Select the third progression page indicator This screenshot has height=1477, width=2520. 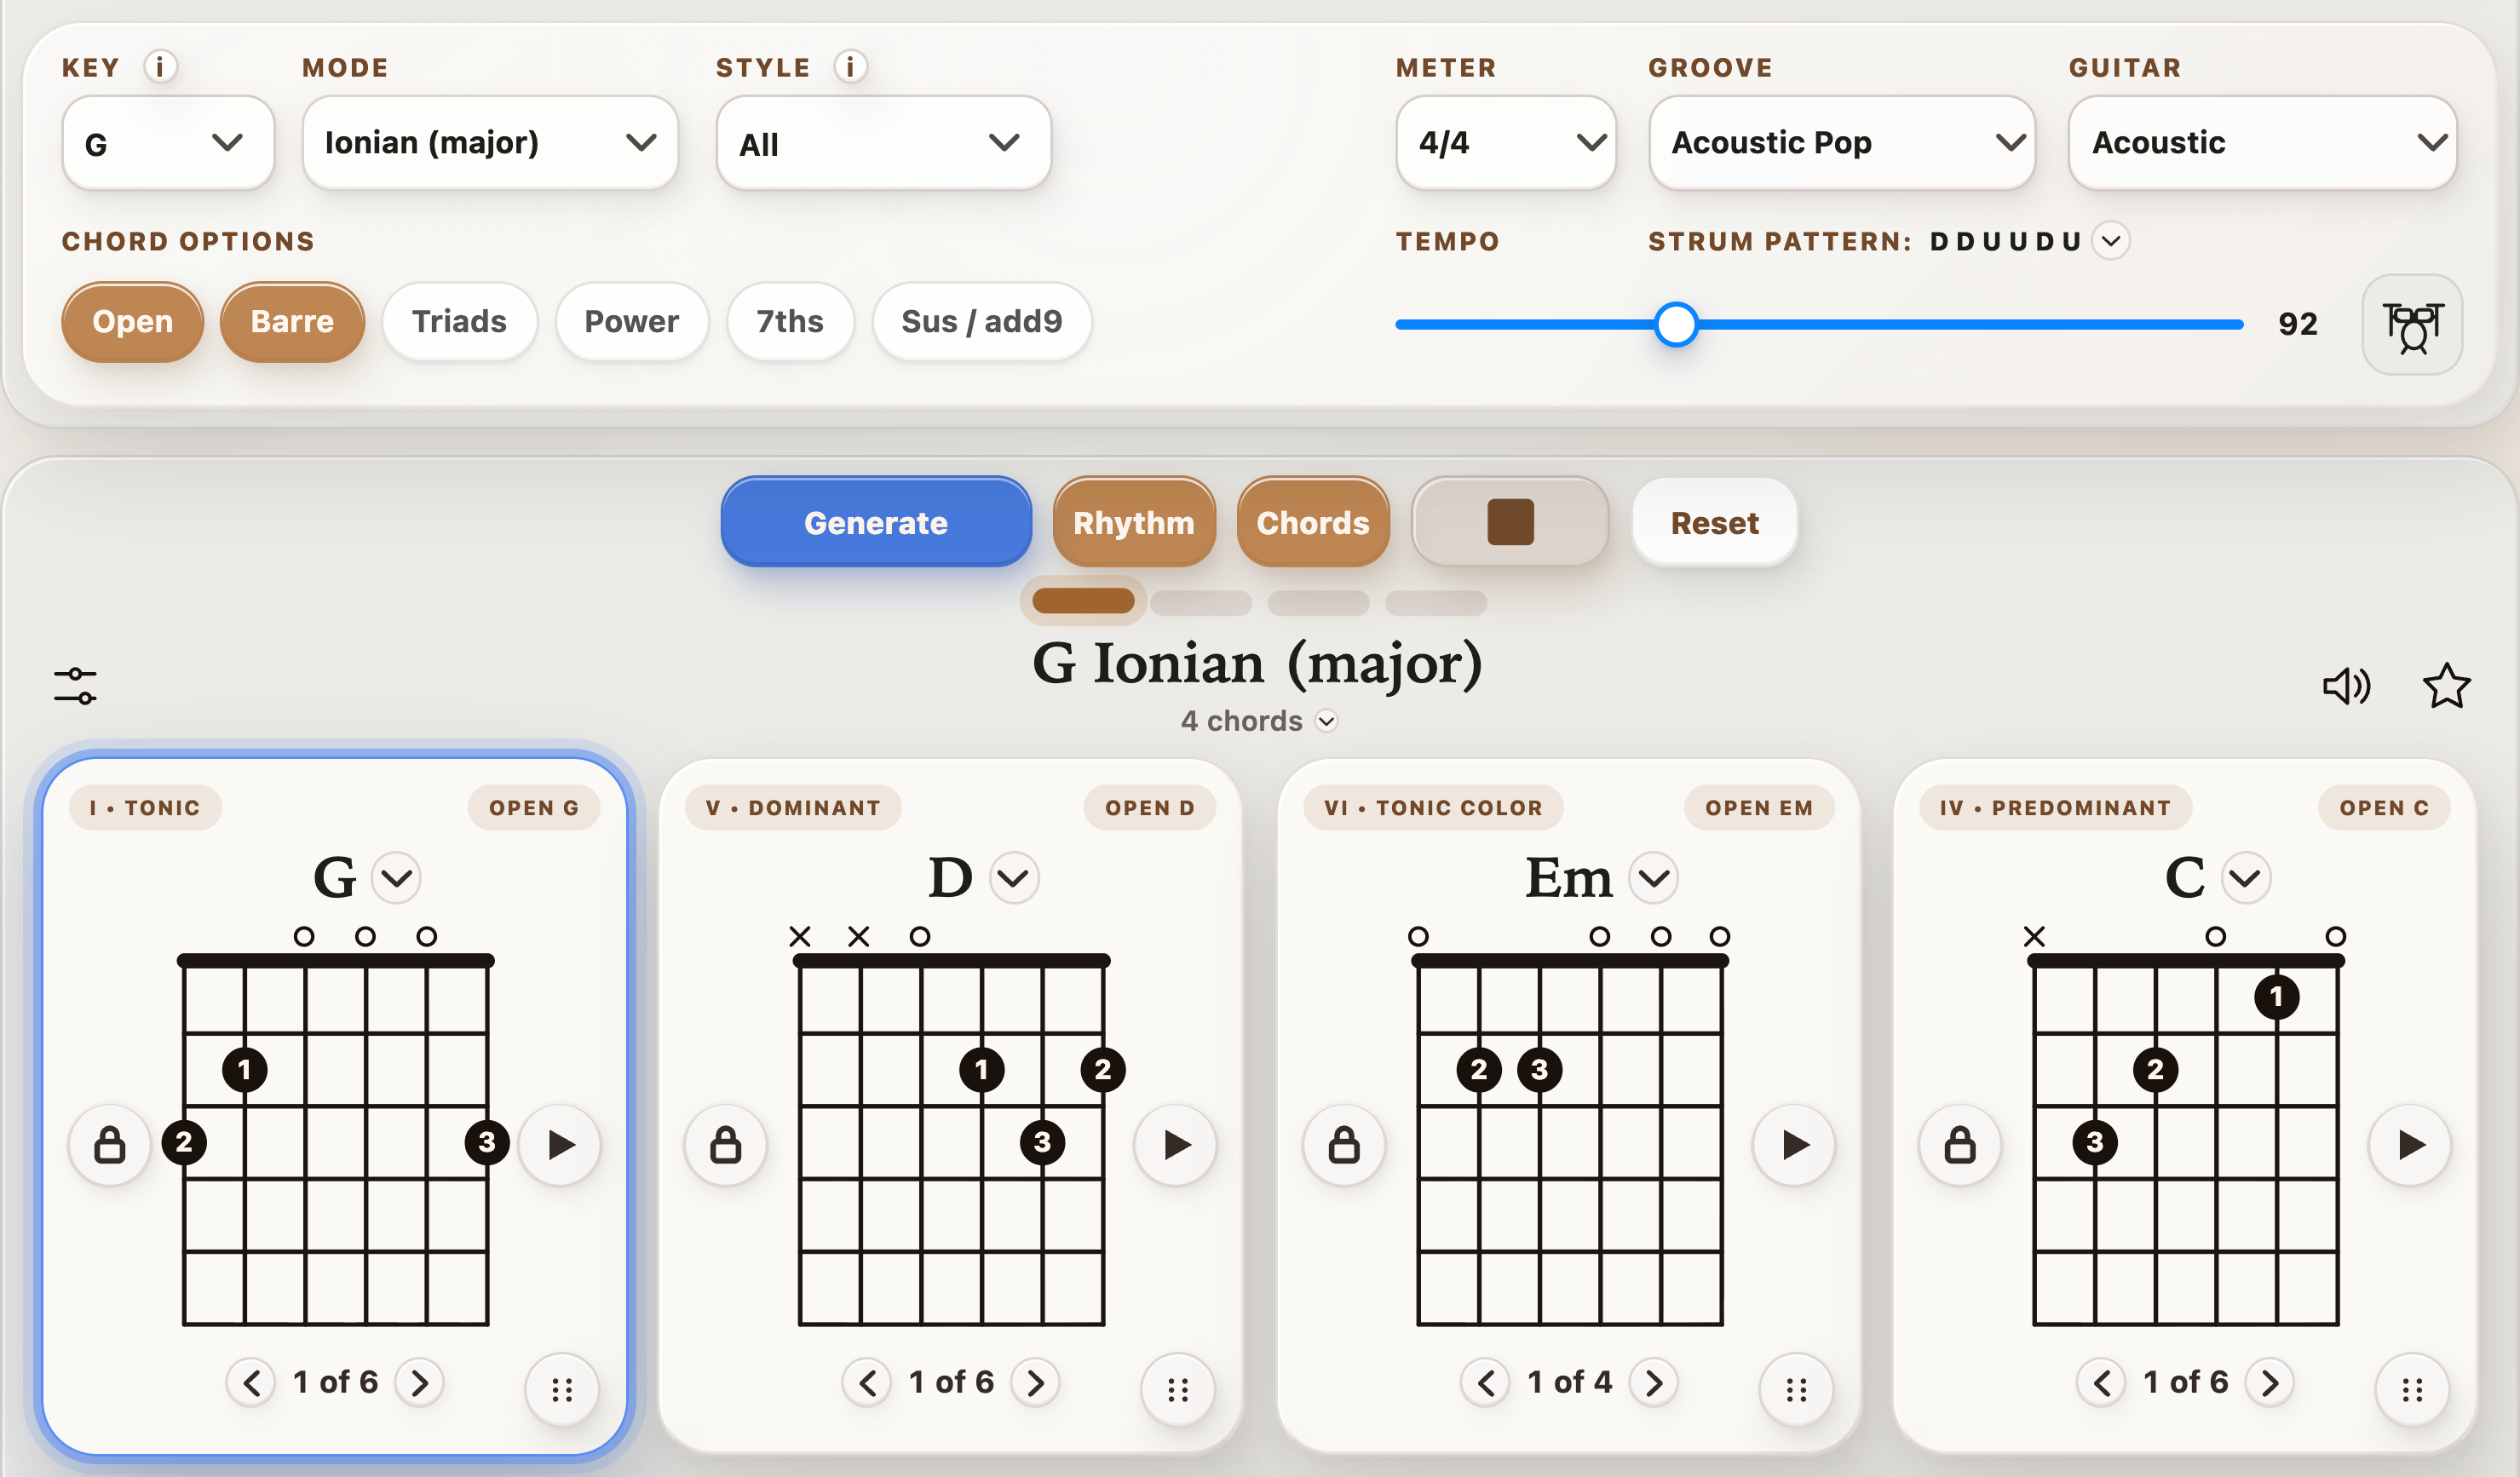(x=1318, y=602)
